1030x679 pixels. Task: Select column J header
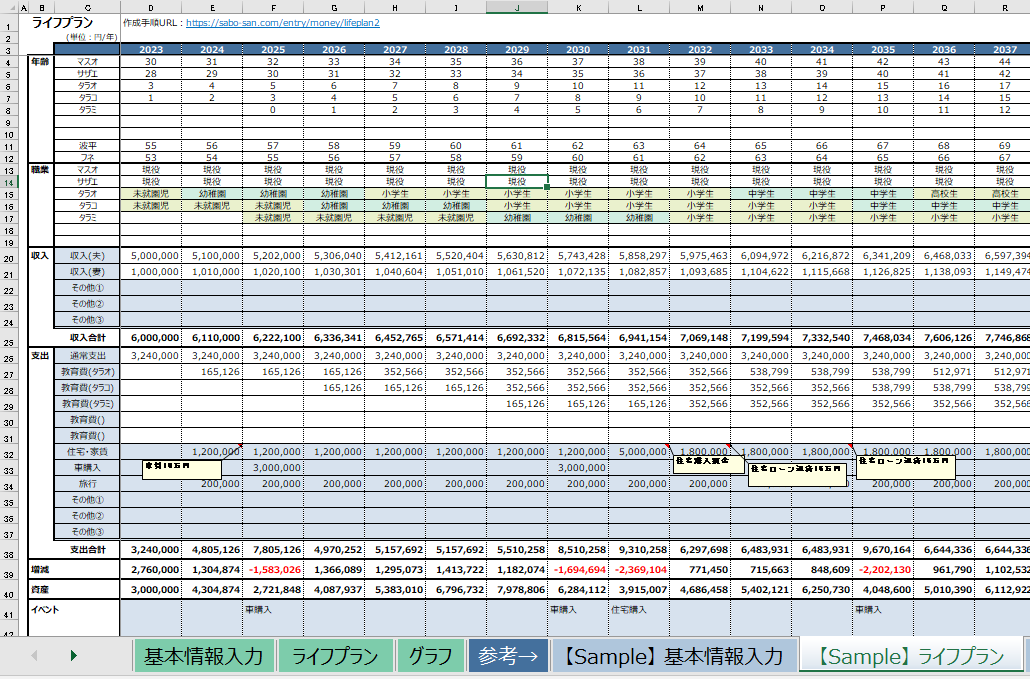click(x=517, y=8)
